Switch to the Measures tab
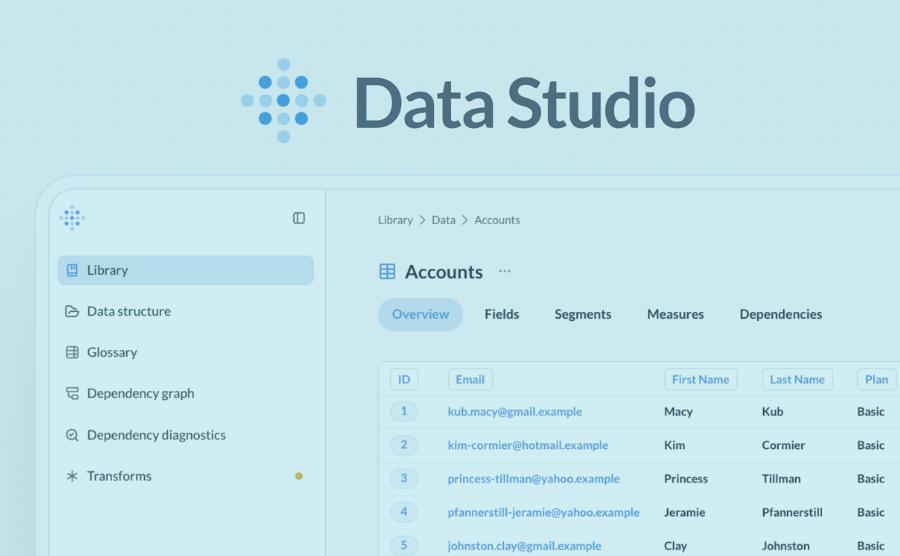 [675, 314]
